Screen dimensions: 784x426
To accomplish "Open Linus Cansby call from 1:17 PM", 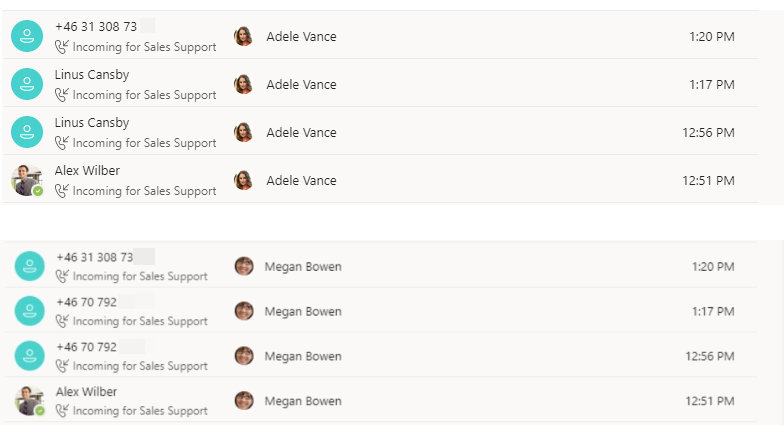I will (380, 84).
